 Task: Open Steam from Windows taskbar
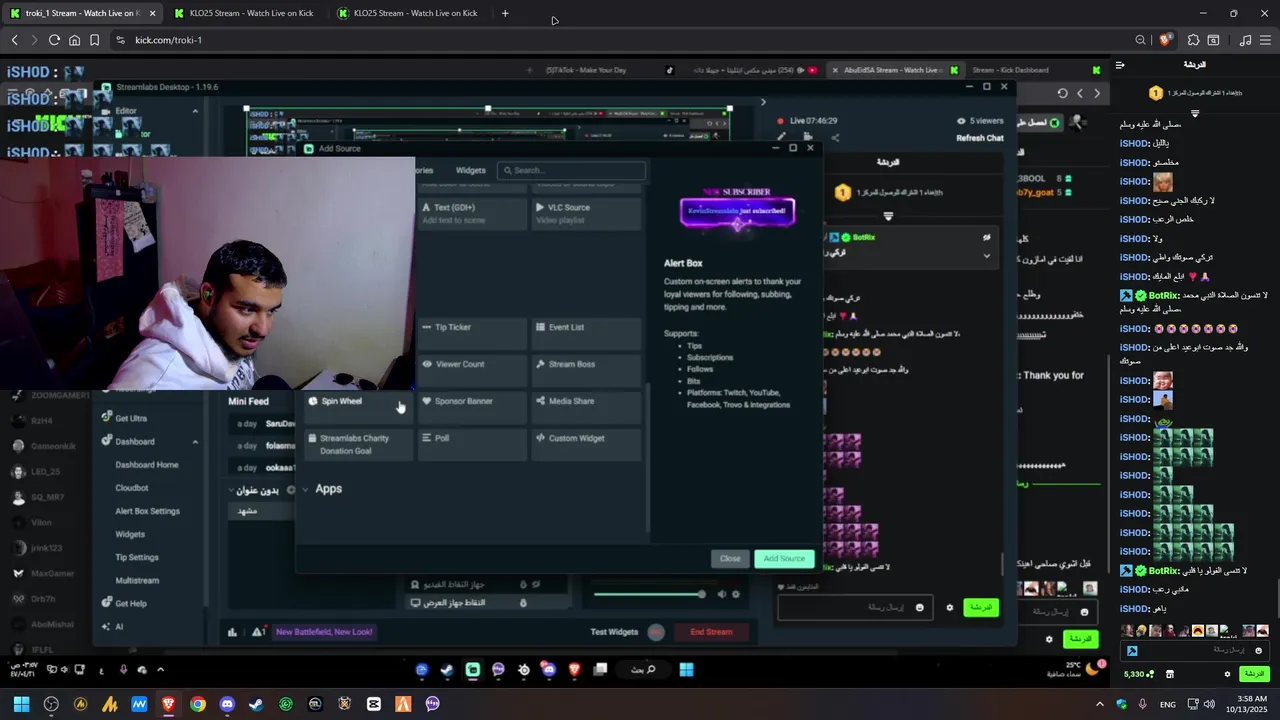(x=256, y=704)
